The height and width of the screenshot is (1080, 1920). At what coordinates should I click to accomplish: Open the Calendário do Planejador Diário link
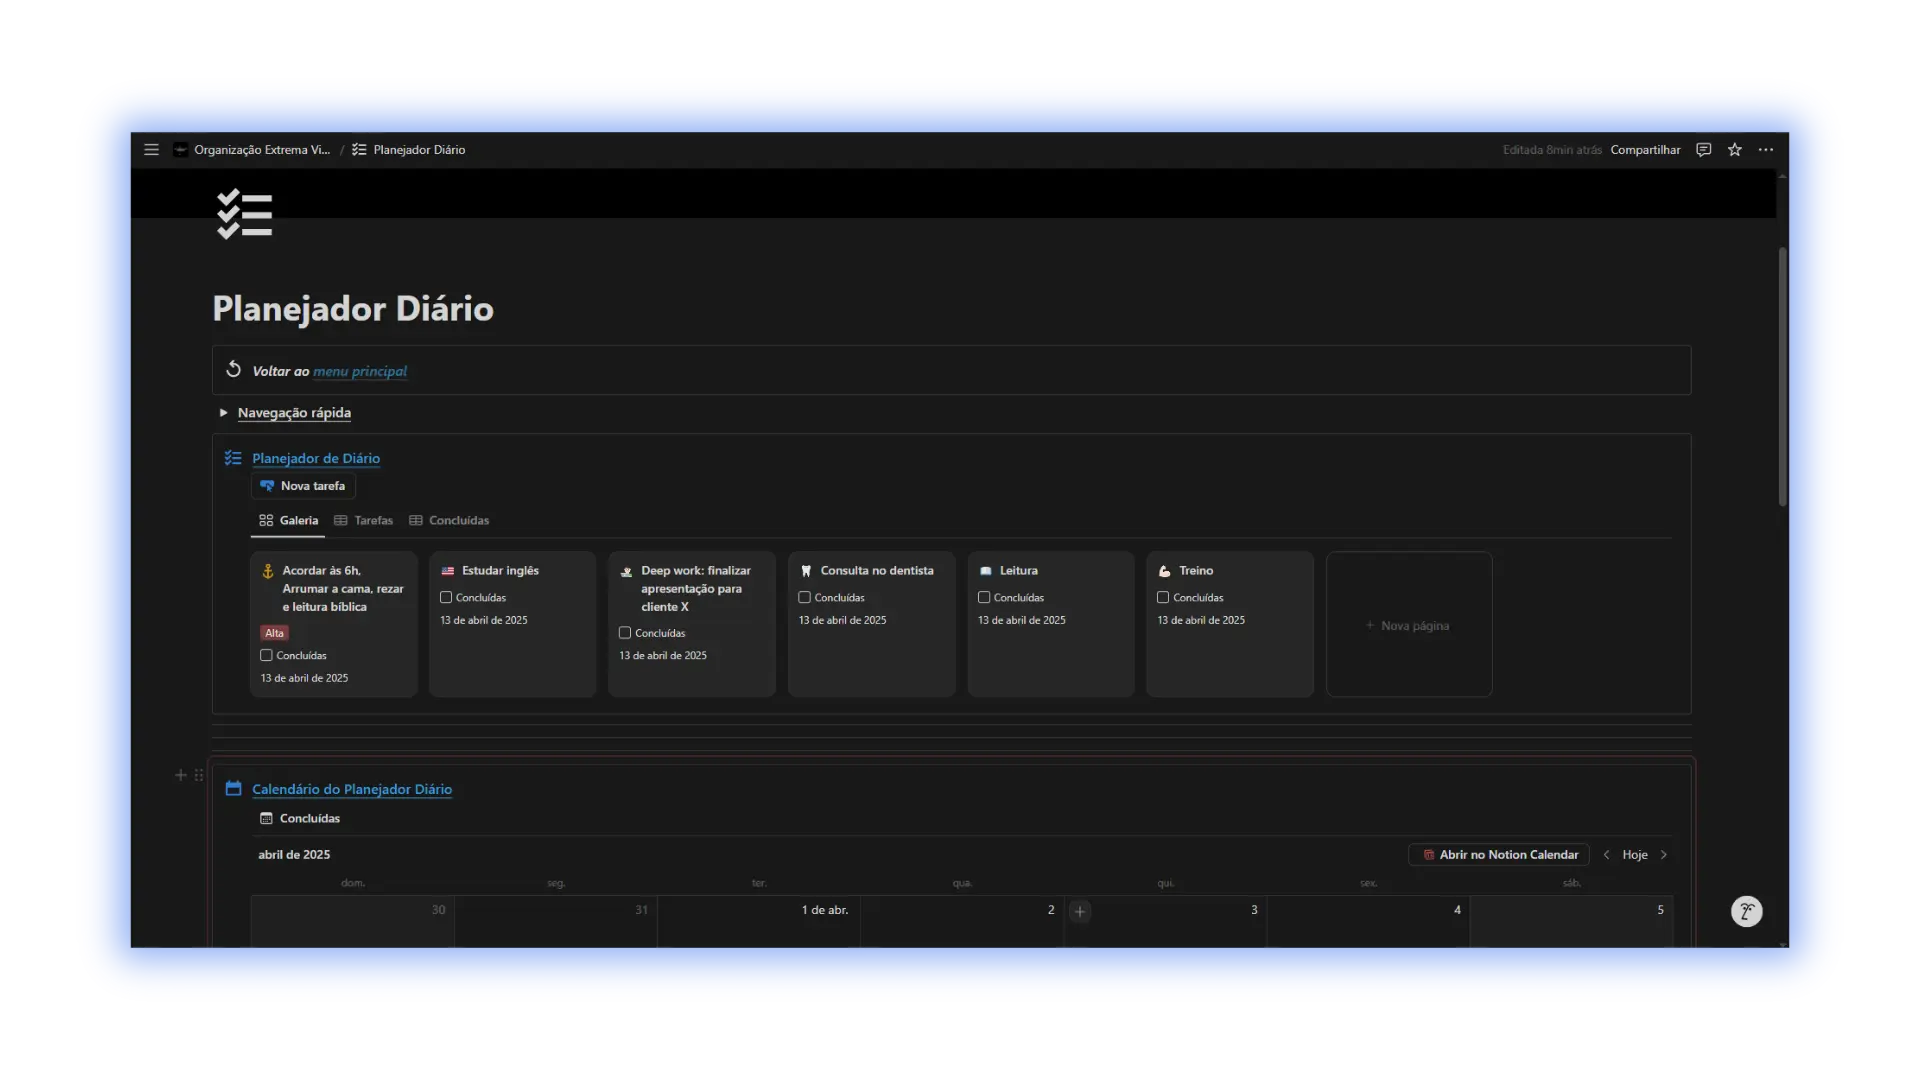(352, 789)
